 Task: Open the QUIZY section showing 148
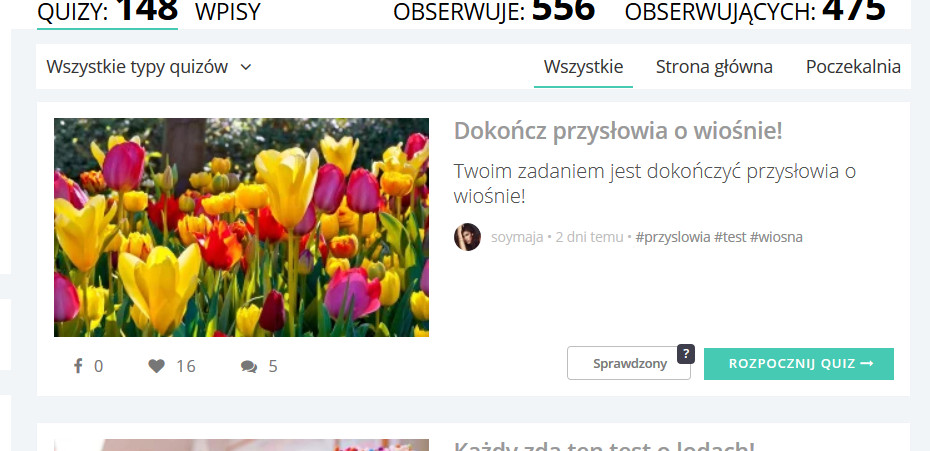[107, 11]
